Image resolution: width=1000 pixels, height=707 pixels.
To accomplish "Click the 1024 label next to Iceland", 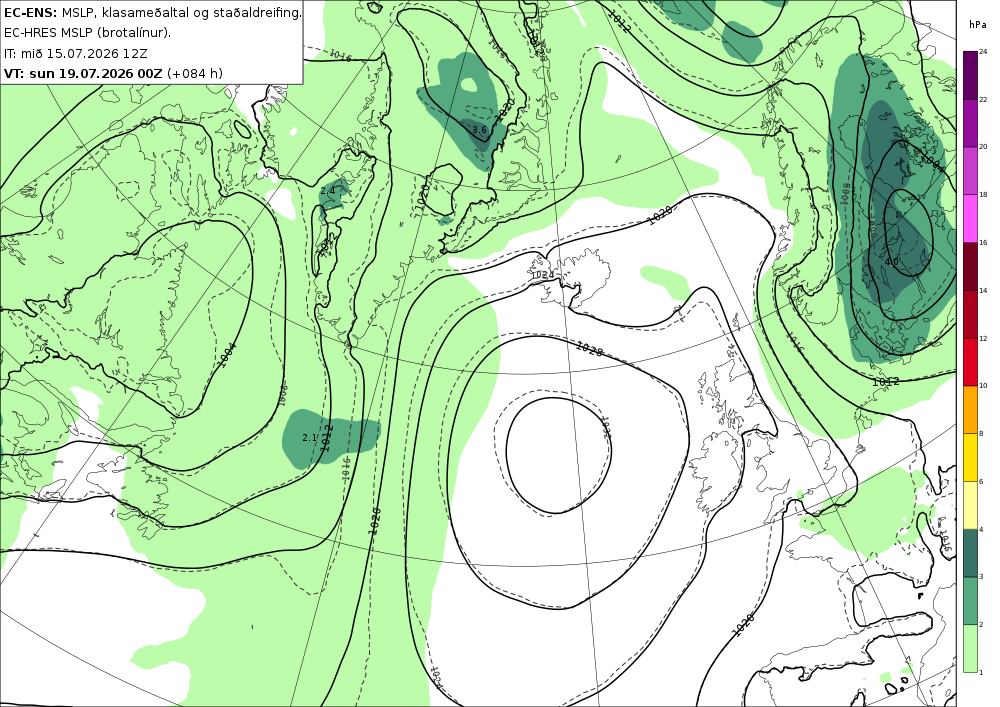I will [x=541, y=275].
